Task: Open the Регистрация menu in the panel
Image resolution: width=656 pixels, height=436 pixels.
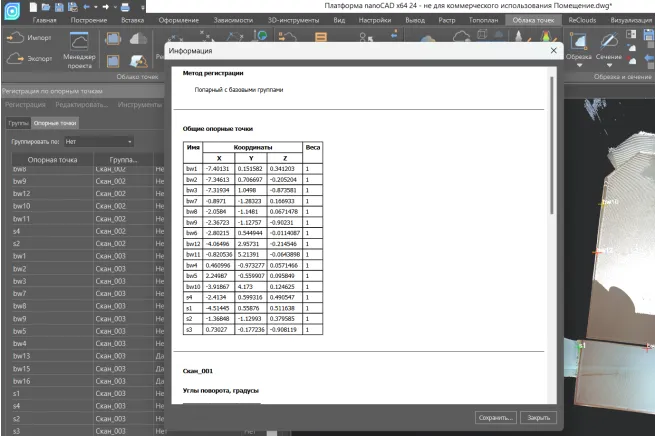Action: [x=24, y=104]
